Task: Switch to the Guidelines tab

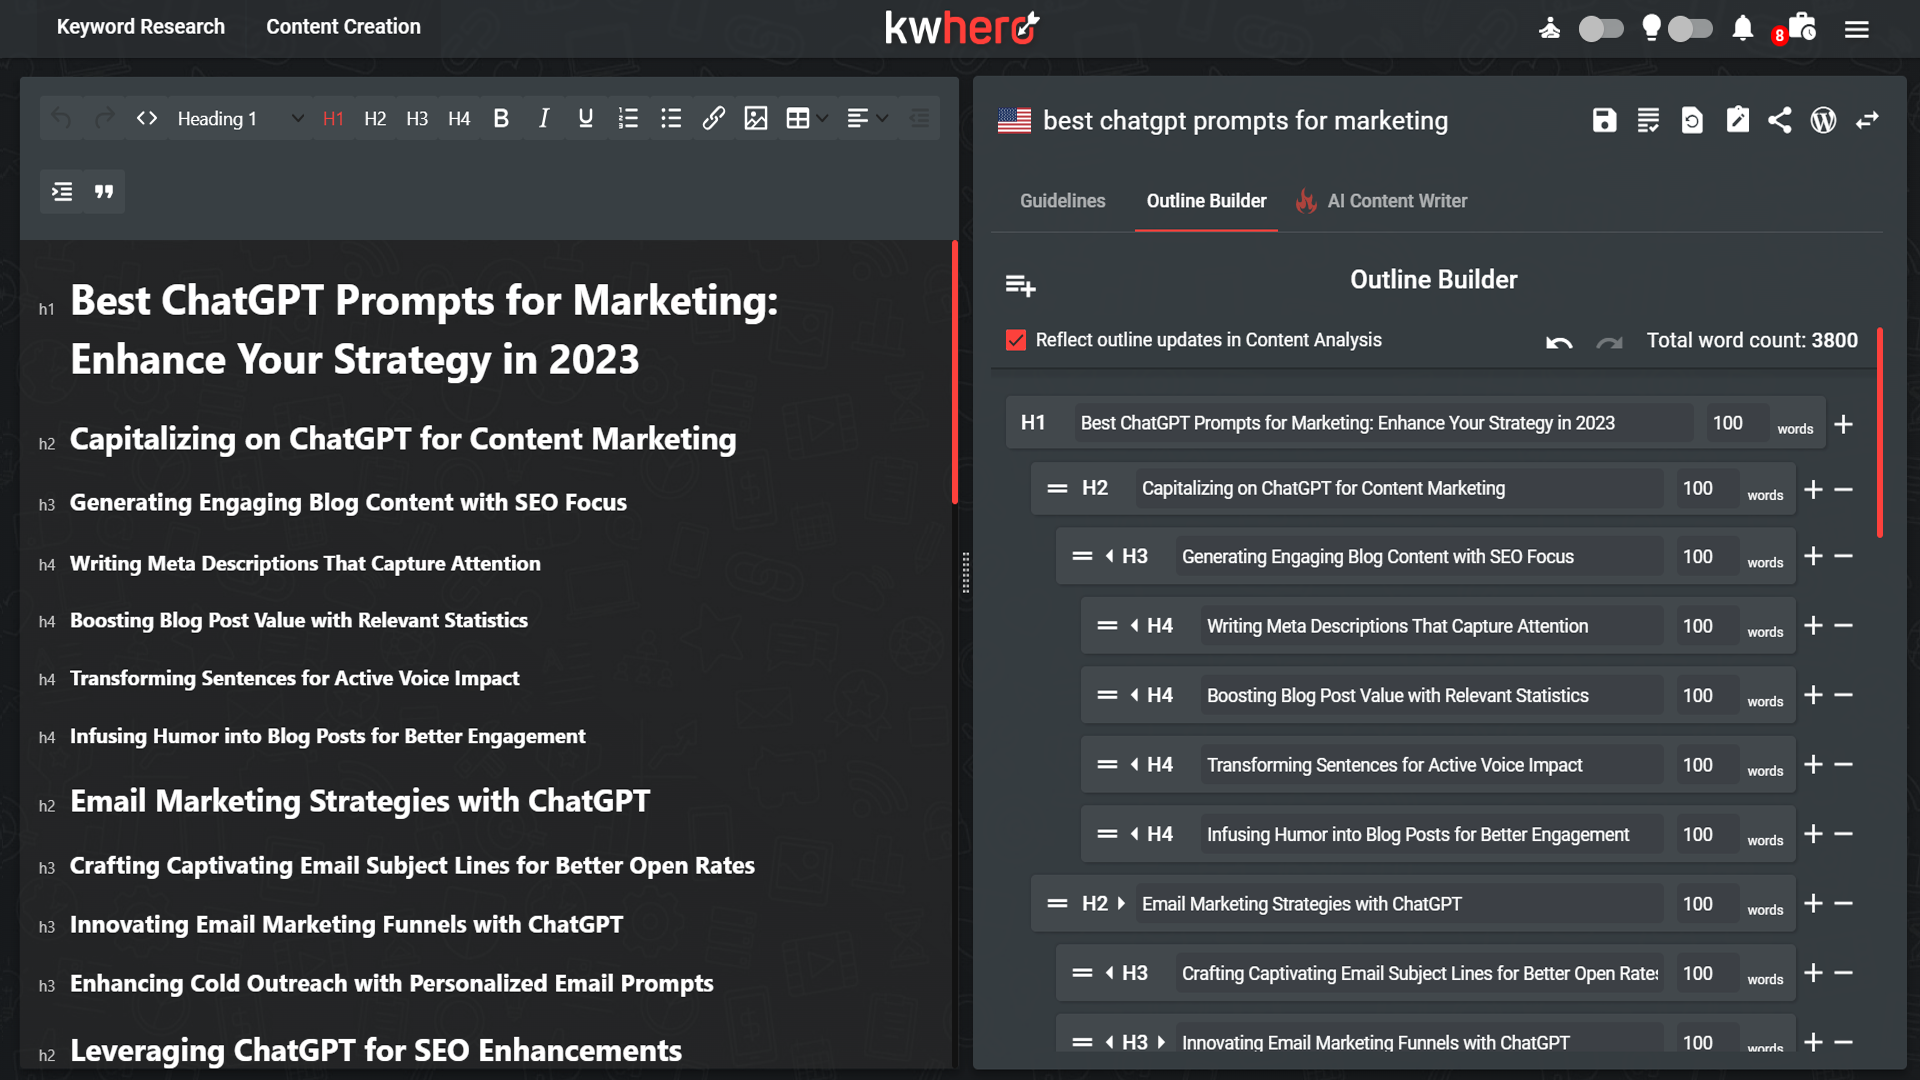Action: tap(1062, 200)
